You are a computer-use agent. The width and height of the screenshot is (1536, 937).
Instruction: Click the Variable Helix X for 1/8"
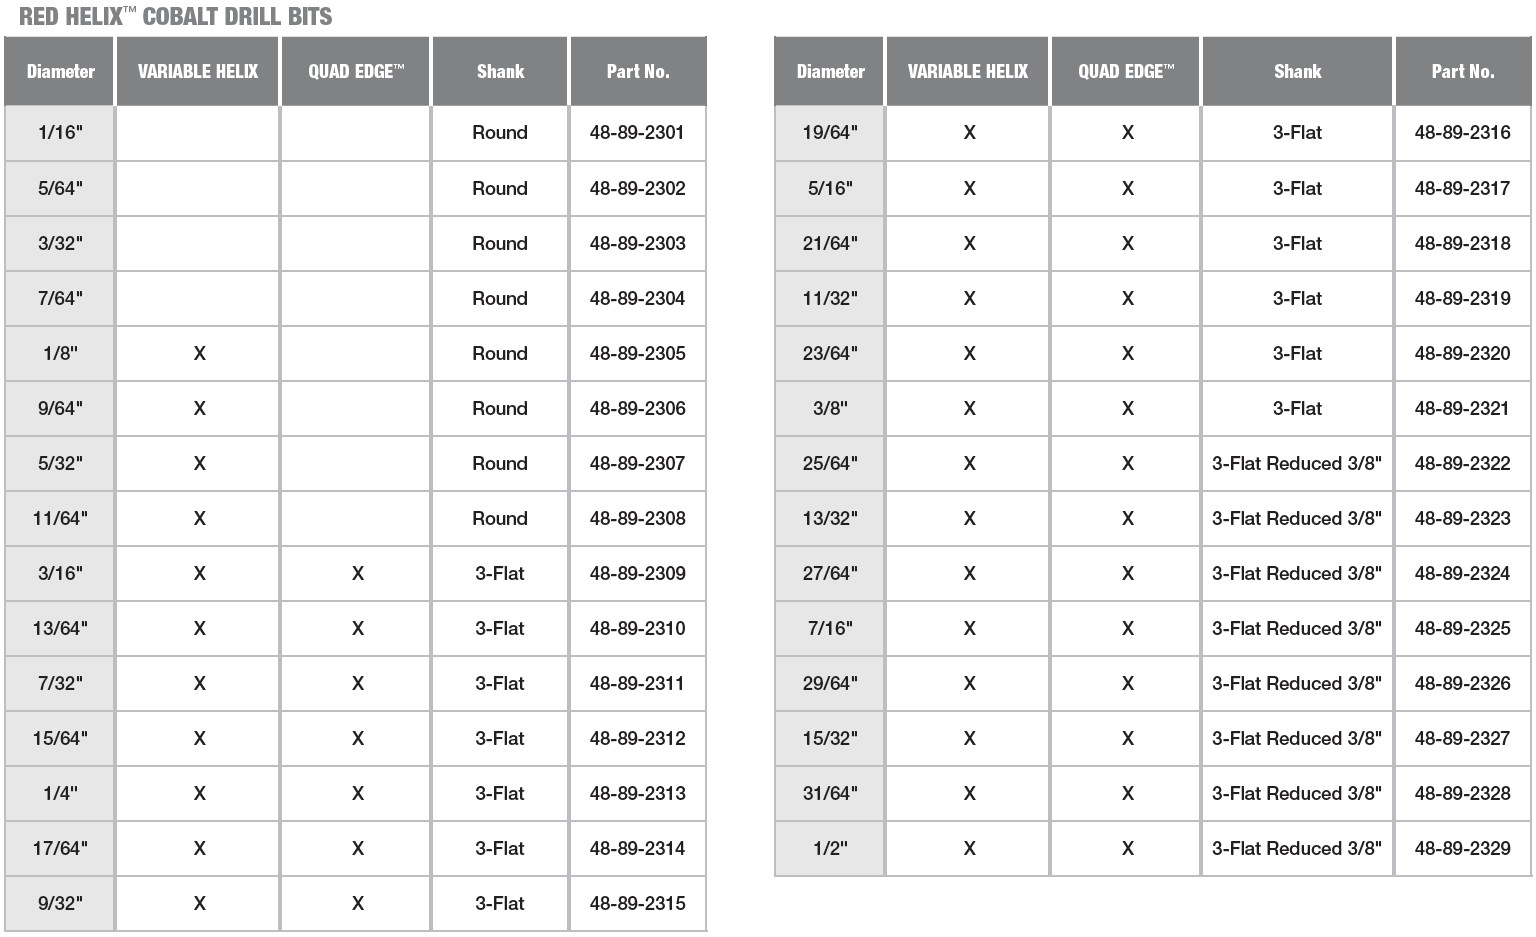[199, 353]
